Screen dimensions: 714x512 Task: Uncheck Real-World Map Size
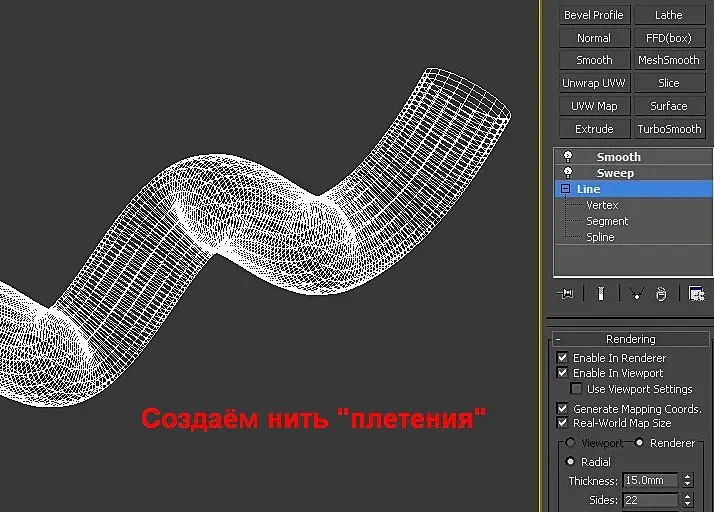point(562,423)
